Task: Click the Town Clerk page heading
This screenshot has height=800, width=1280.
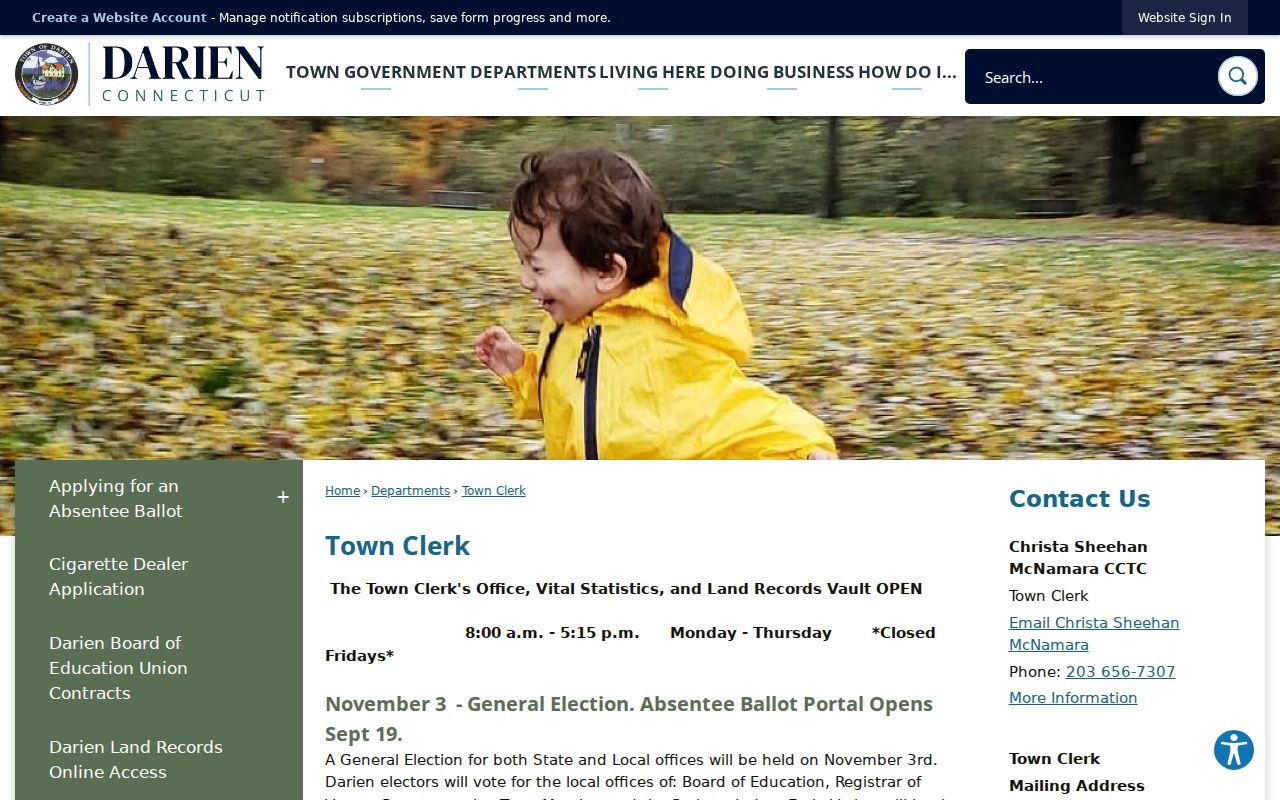Action: [x=397, y=546]
